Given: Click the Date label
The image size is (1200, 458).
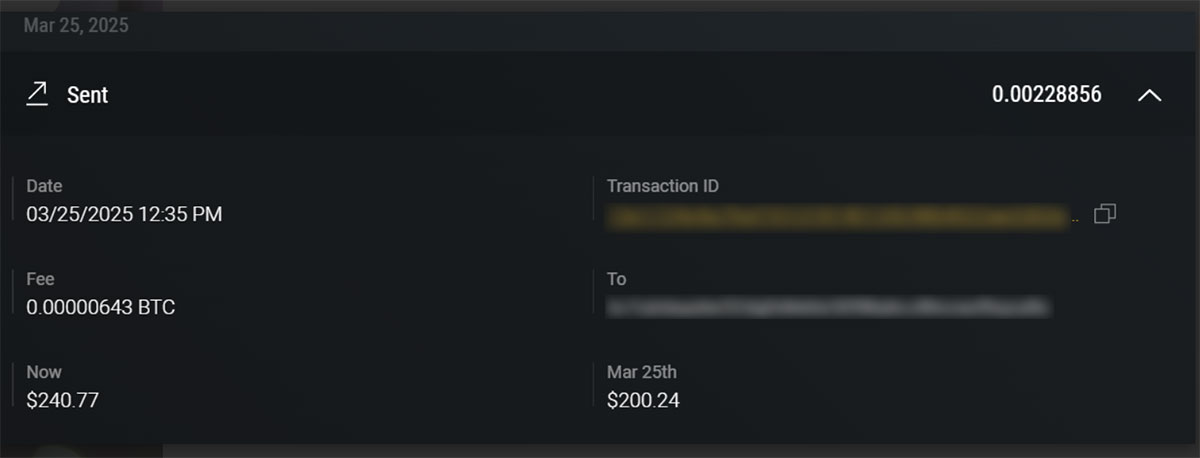Looking at the screenshot, I should pyautogui.click(x=44, y=186).
